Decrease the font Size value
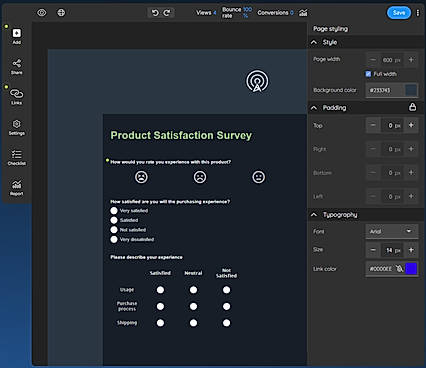 click(x=373, y=250)
